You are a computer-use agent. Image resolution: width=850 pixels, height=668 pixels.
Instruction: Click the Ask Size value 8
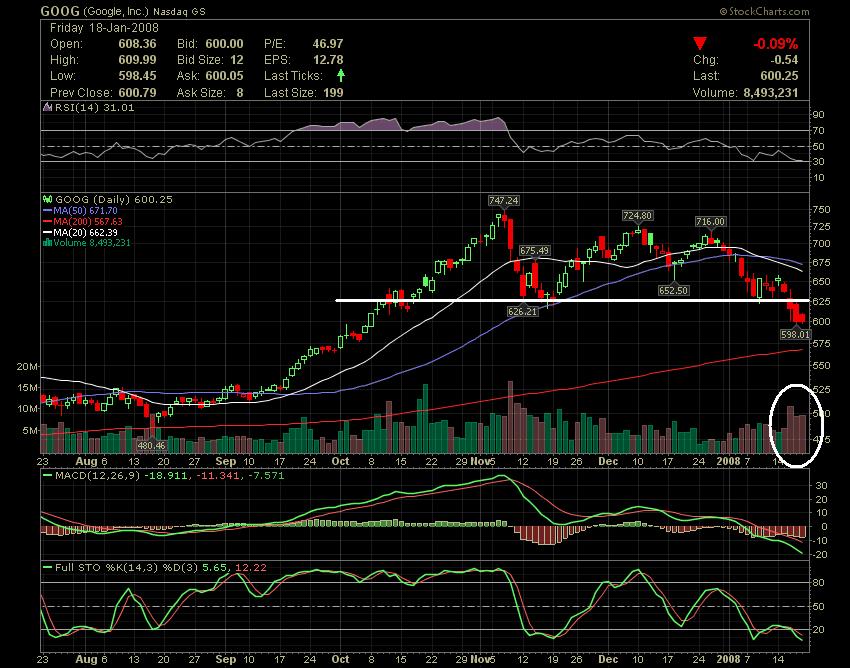coord(240,93)
